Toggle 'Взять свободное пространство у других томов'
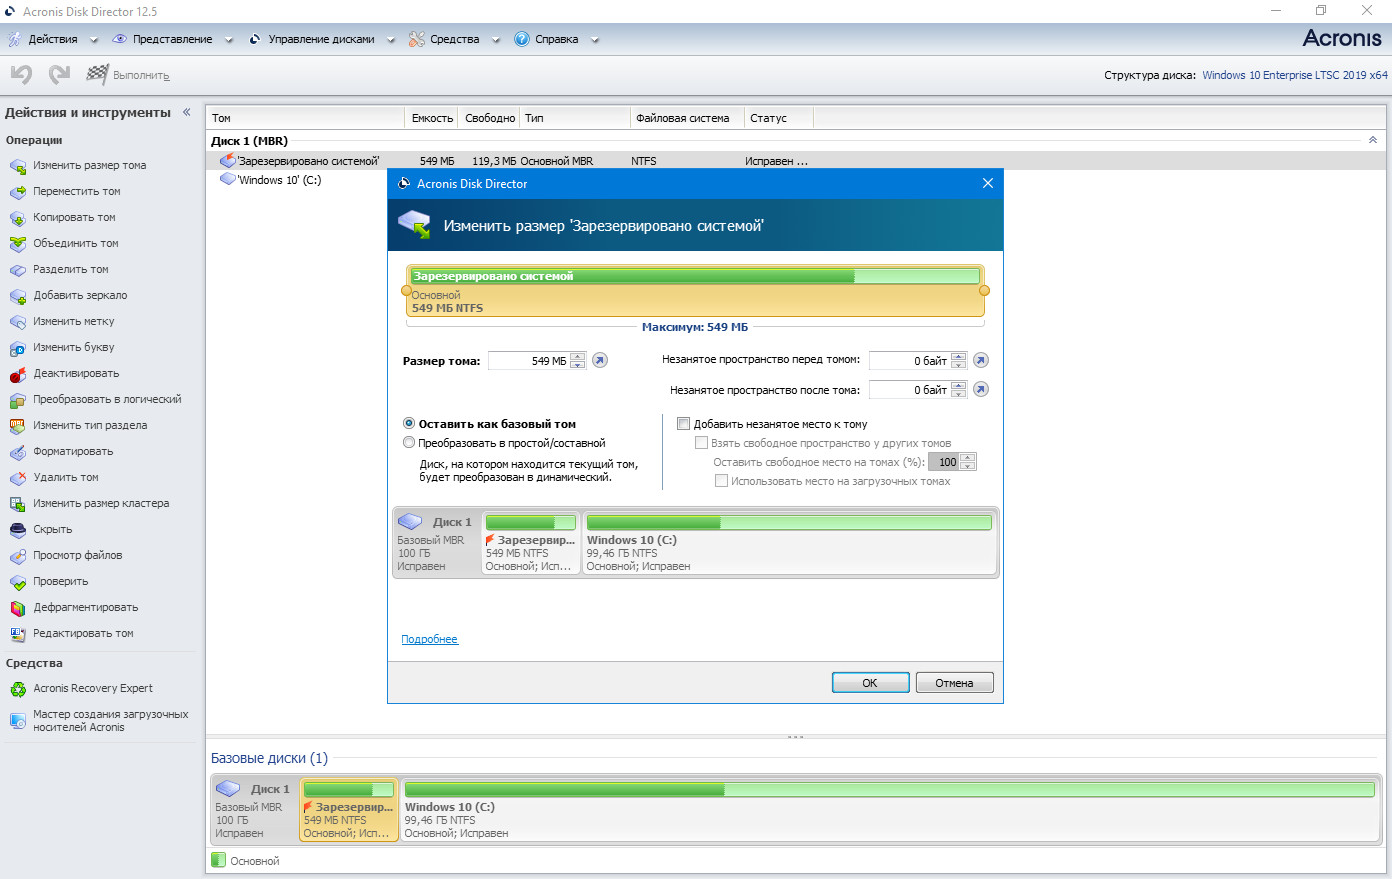The width and height of the screenshot is (1392, 879). 702,443
